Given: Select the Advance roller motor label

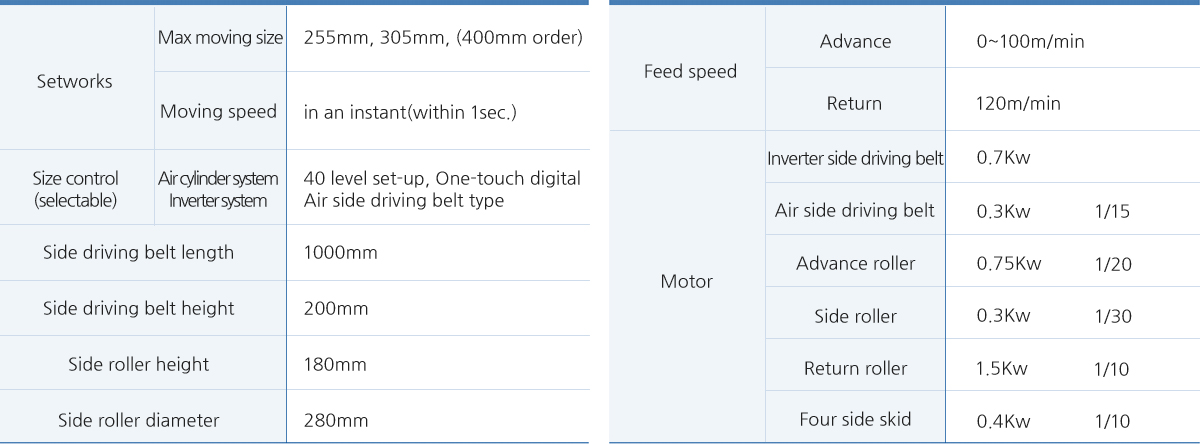Looking at the screenshot, I should point(855,264).
